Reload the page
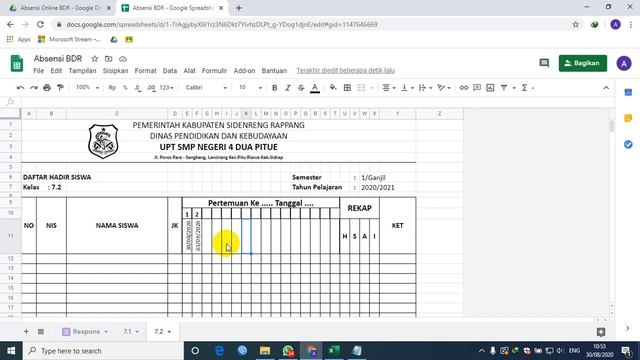Image resolution: width=640 pixels, height=360 pixels. 40,24
